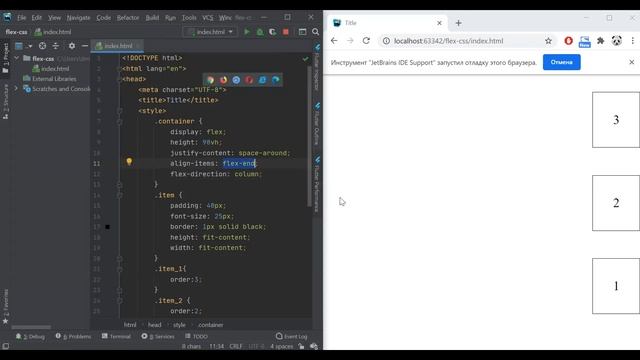The width and height of the screenshot is (640, 360).
Task: Click the site information icon before localhost URL
Action: 386,41
